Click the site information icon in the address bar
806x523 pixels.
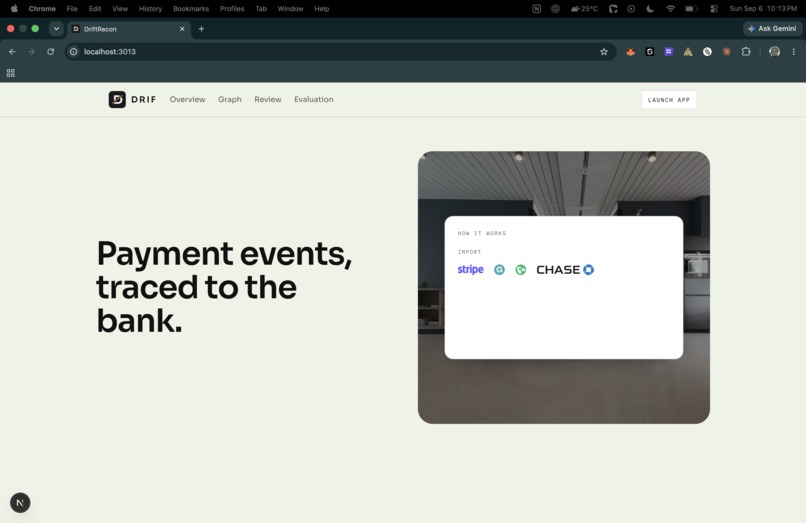(74, 51)
